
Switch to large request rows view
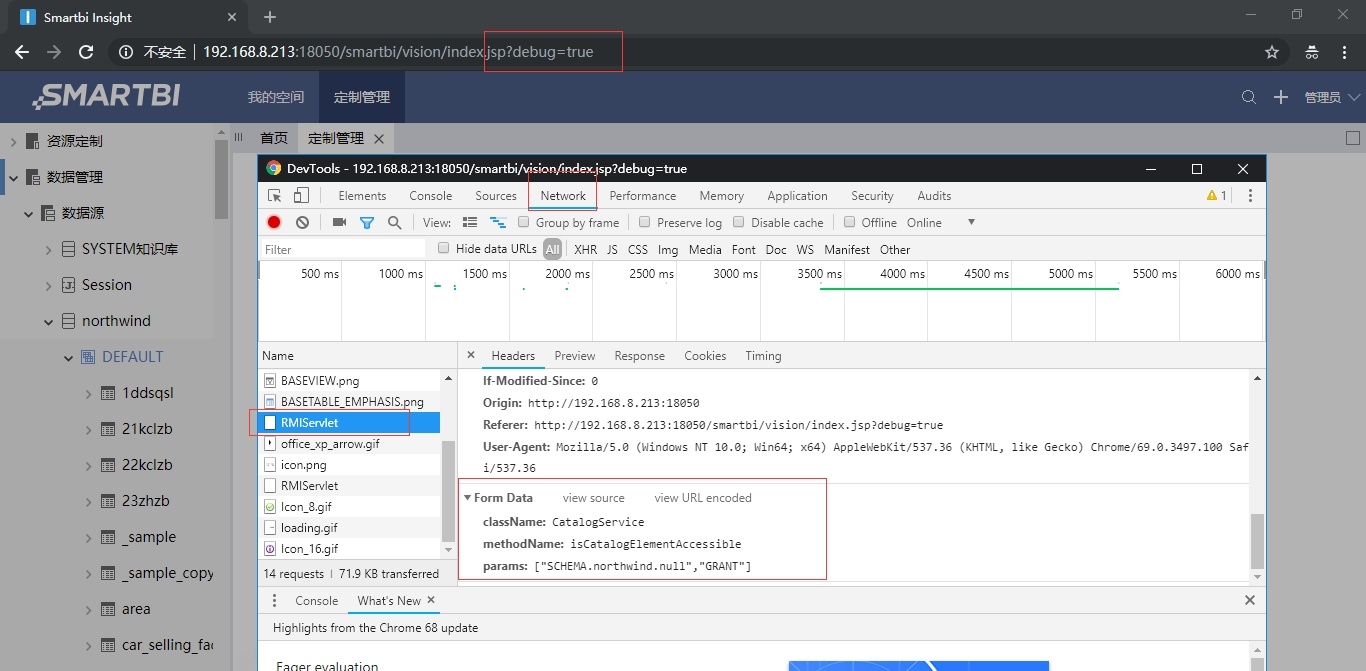470,222
